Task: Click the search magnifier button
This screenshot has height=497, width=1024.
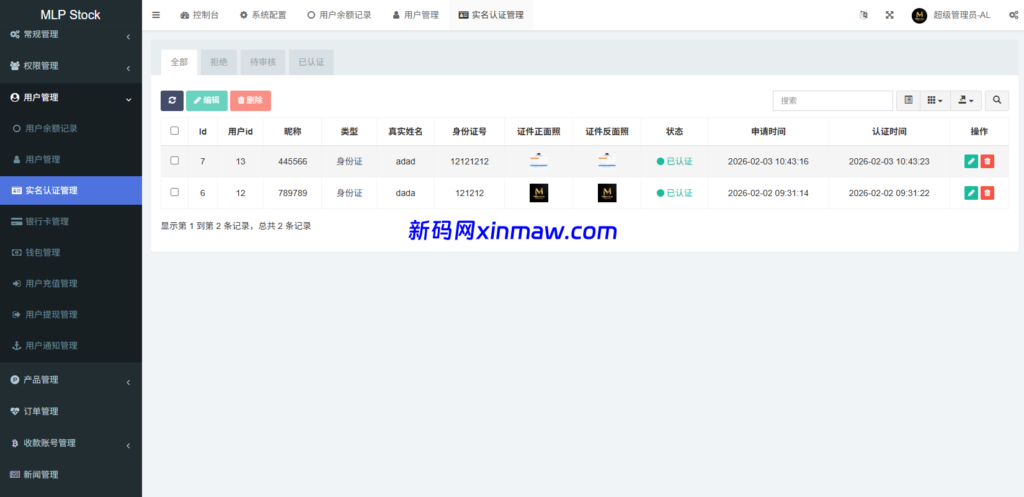Action: coord(997,101)
